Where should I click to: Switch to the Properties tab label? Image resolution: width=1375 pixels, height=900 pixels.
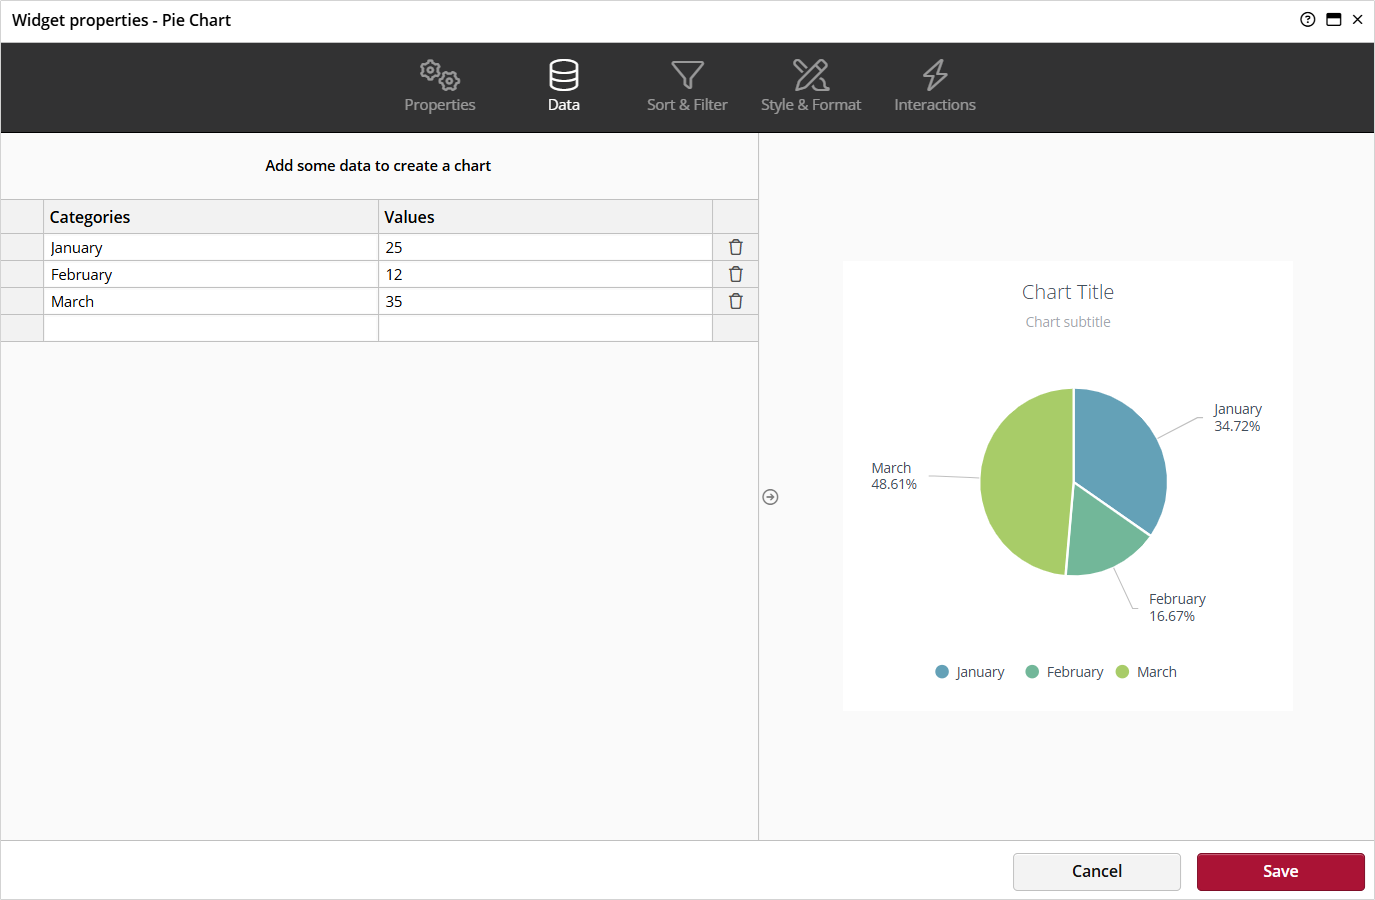click(440, 104)
